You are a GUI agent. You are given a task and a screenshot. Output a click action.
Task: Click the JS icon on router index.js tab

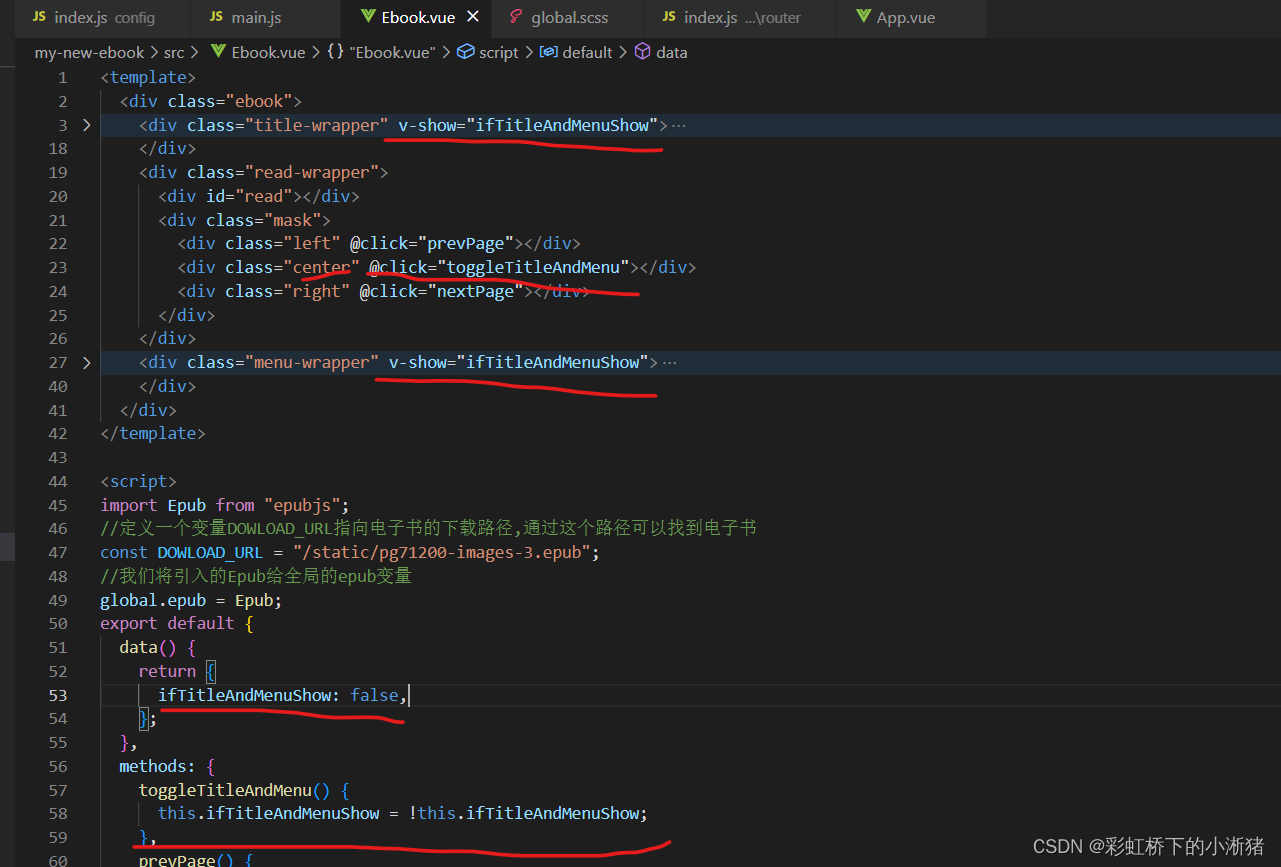669,17
